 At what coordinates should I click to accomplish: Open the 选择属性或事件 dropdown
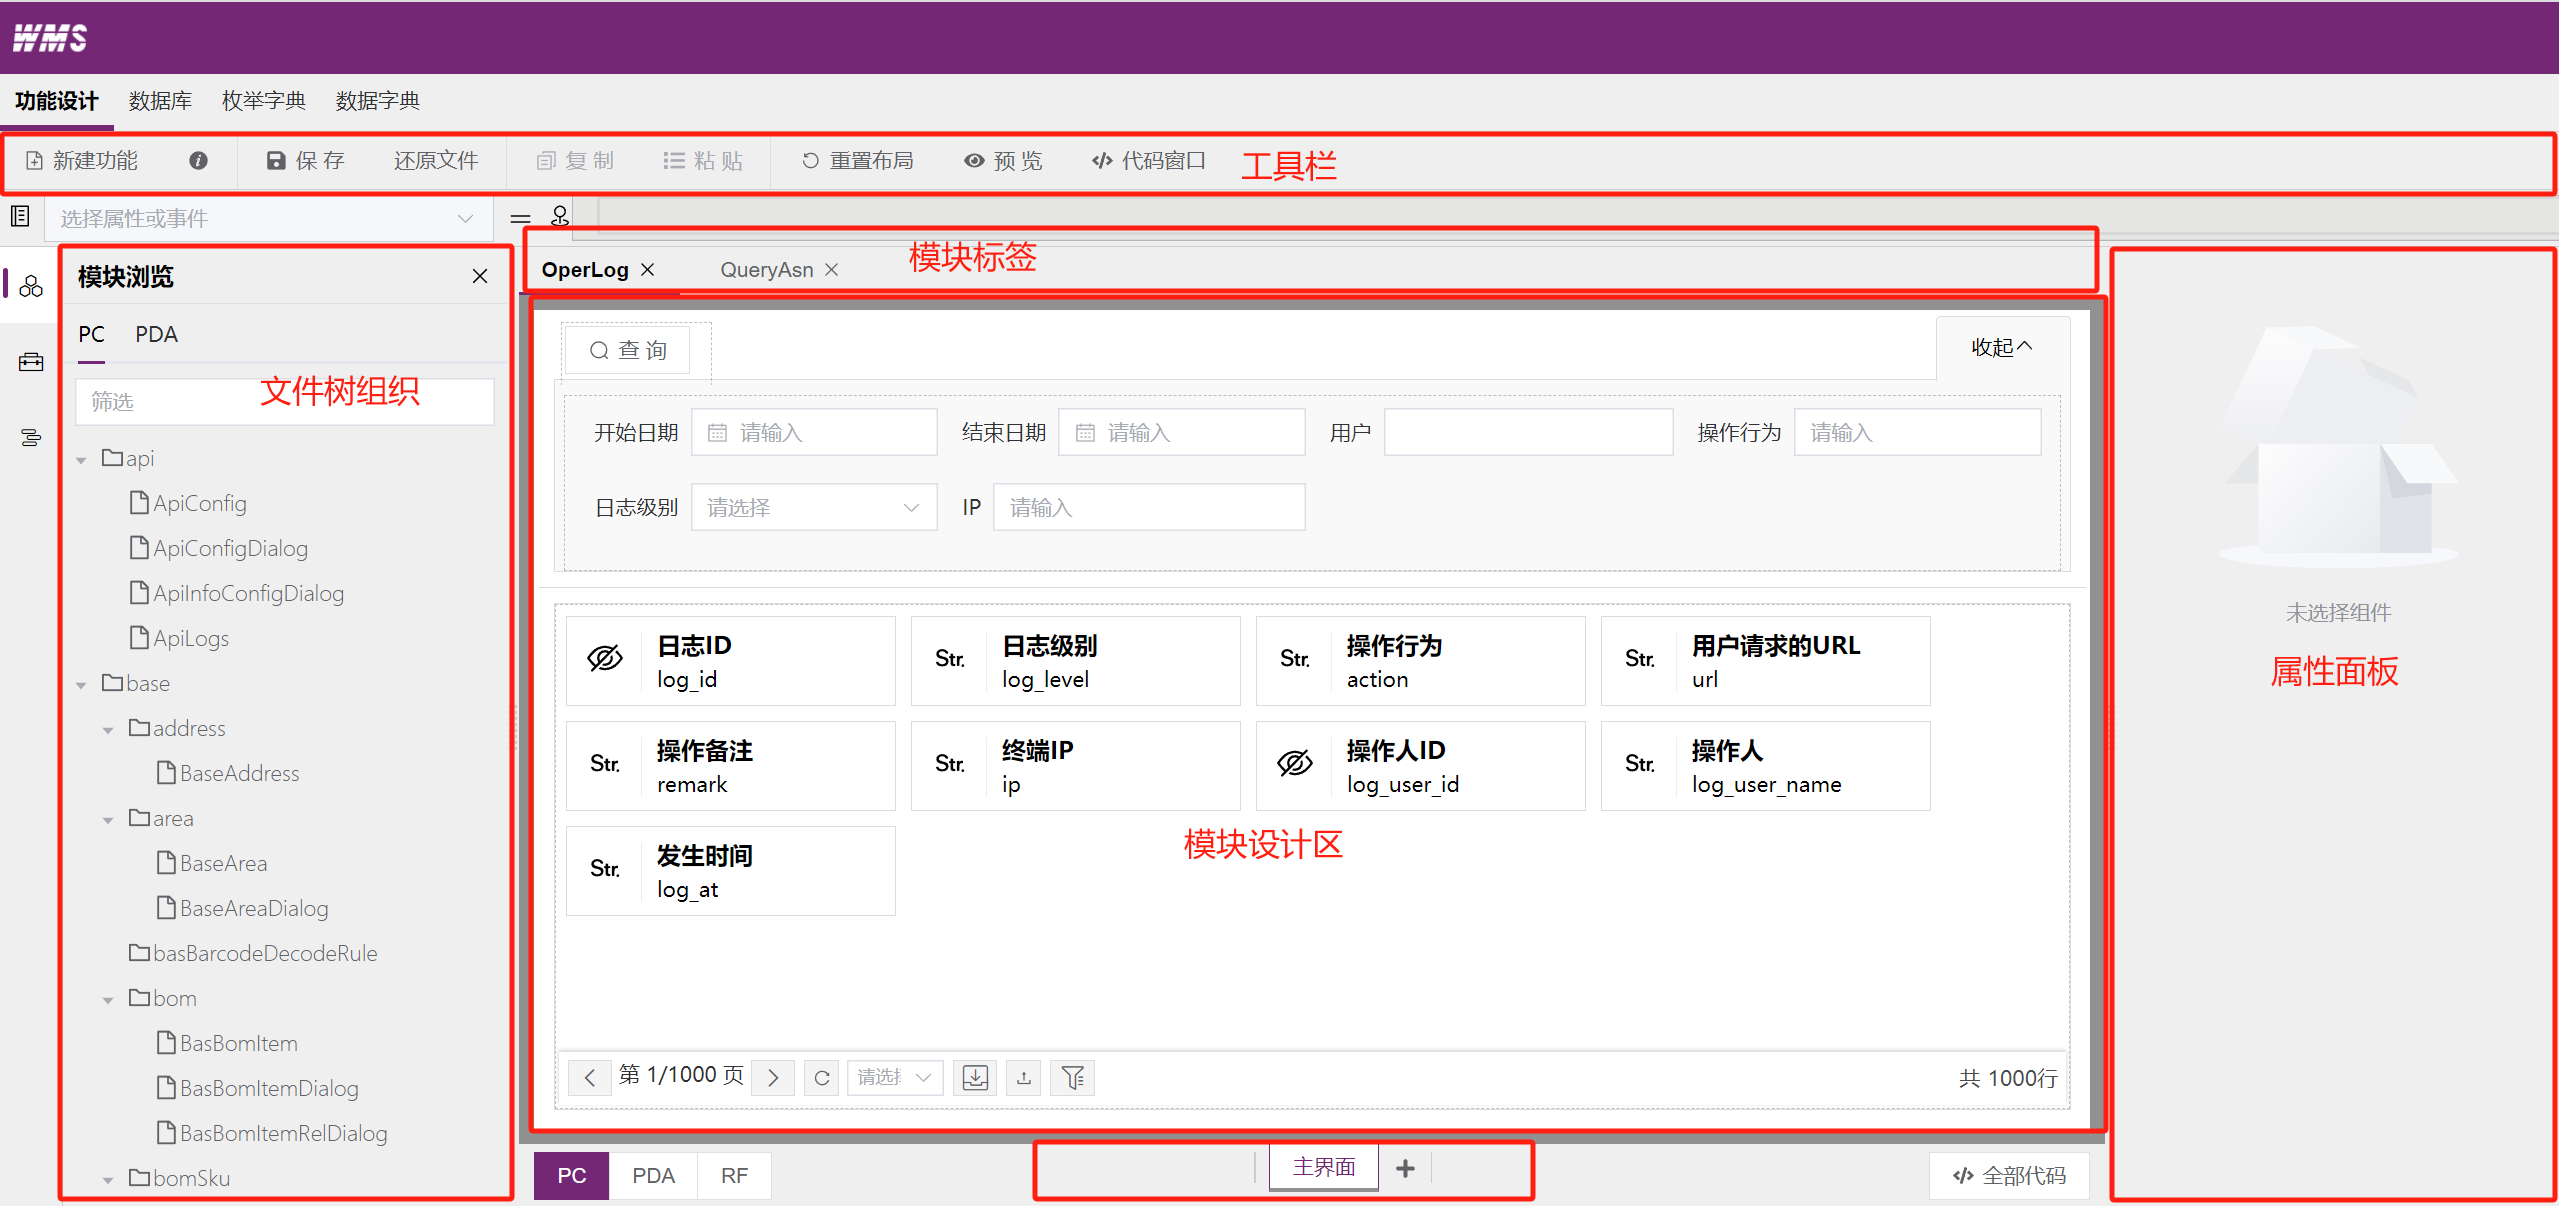268,219
